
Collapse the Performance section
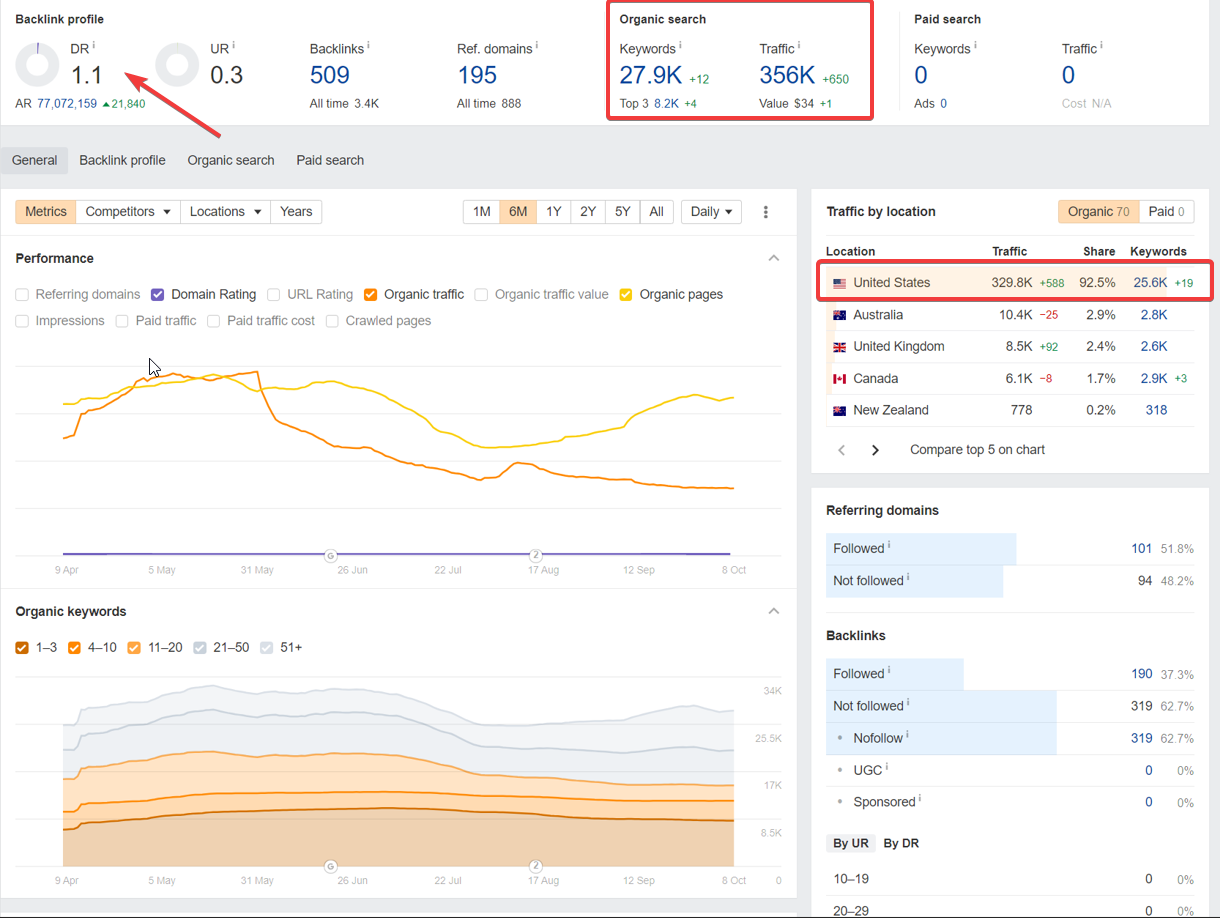point(773,258)
